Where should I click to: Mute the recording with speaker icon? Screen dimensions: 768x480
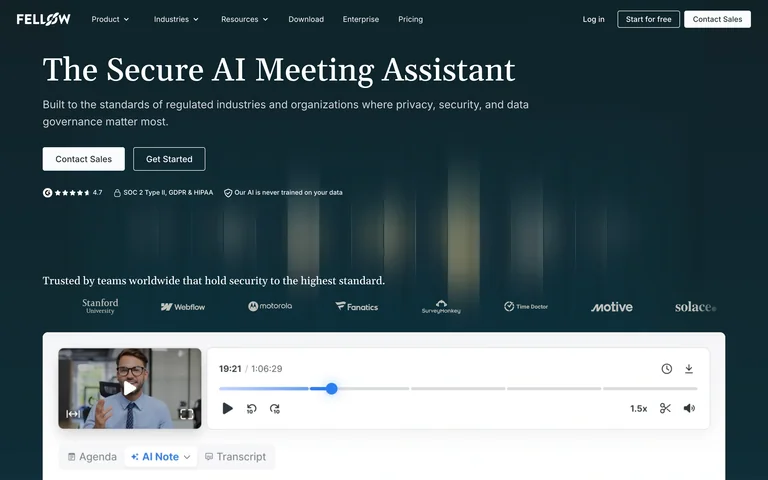coord(689,408)
